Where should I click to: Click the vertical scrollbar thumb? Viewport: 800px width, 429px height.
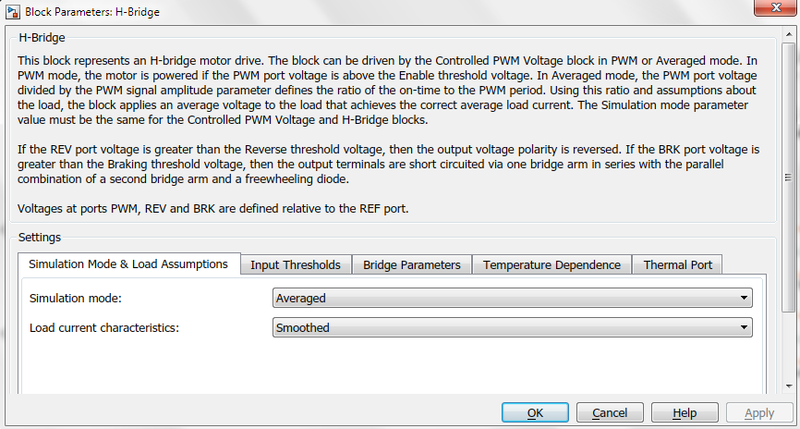pyautogui.click(x=789, y=177)
